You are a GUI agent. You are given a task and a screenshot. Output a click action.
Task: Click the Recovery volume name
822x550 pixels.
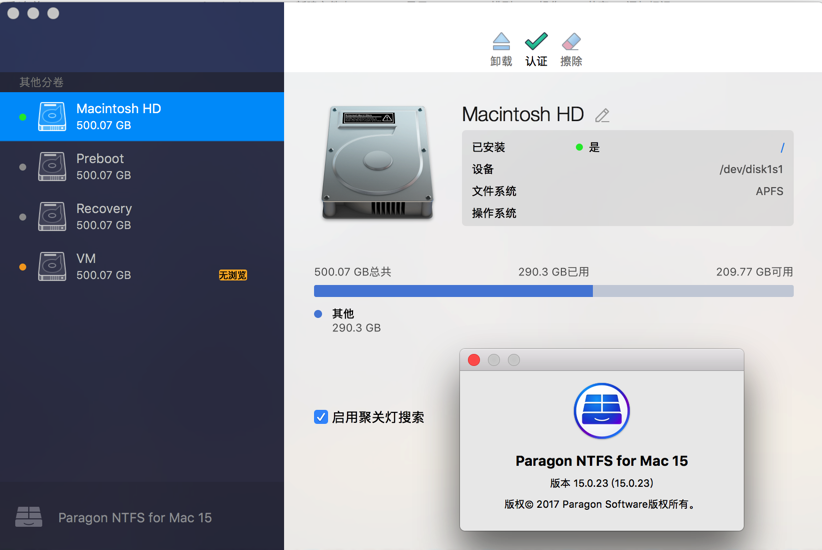[104, 208]
